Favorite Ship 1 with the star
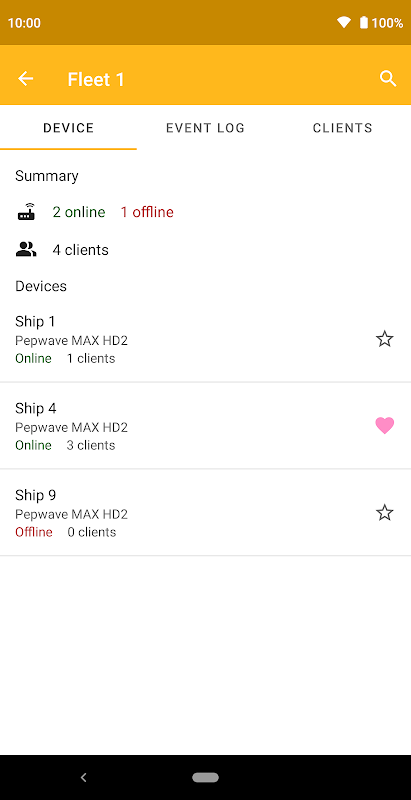411x800 pixels. (x=384, y=339)
